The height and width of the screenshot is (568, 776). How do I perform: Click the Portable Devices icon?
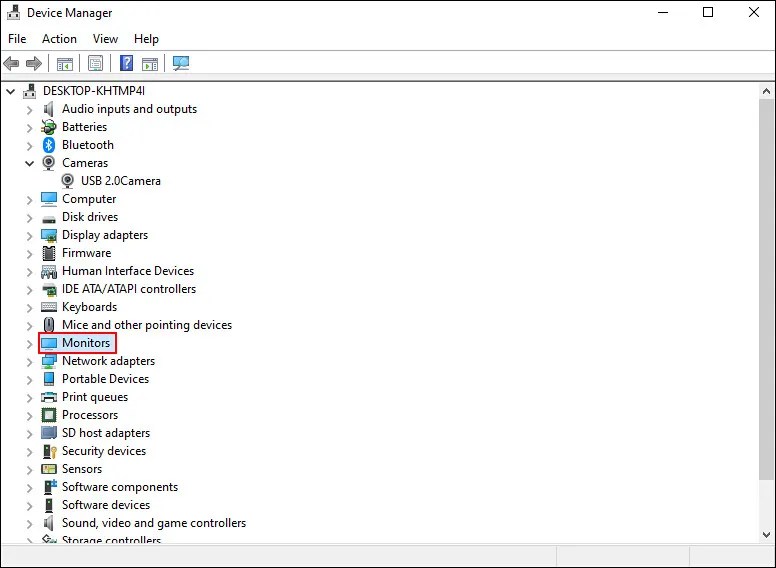coord(48,379)
